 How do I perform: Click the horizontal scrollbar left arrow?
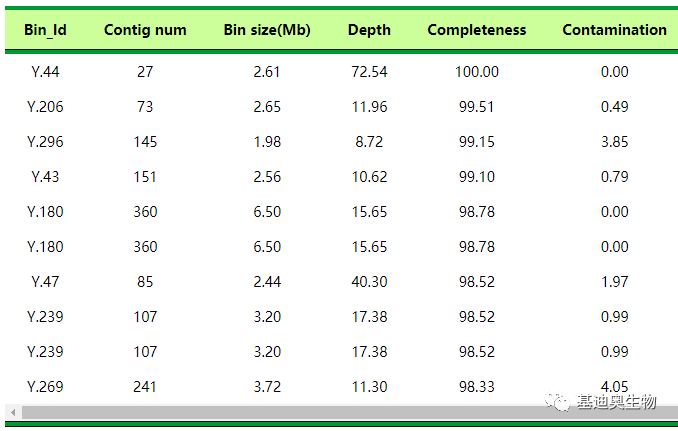[12, 413]
